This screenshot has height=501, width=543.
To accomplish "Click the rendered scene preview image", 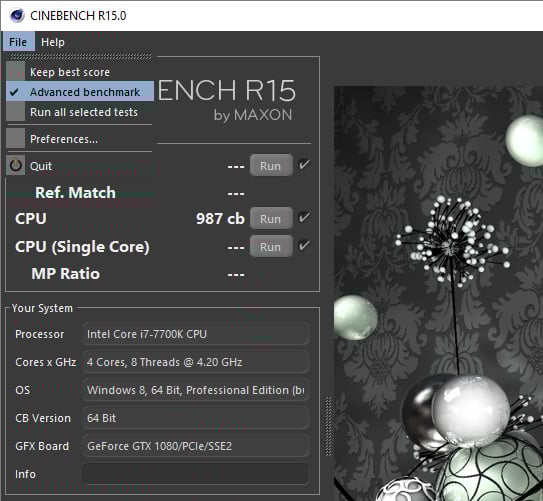I will coord(438,294).
